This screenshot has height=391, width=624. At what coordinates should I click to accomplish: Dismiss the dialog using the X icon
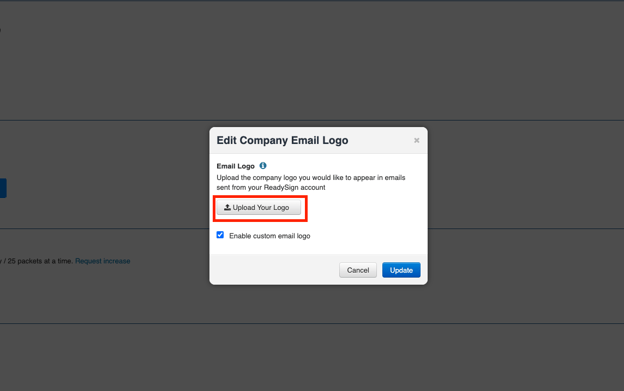[417, 140]
